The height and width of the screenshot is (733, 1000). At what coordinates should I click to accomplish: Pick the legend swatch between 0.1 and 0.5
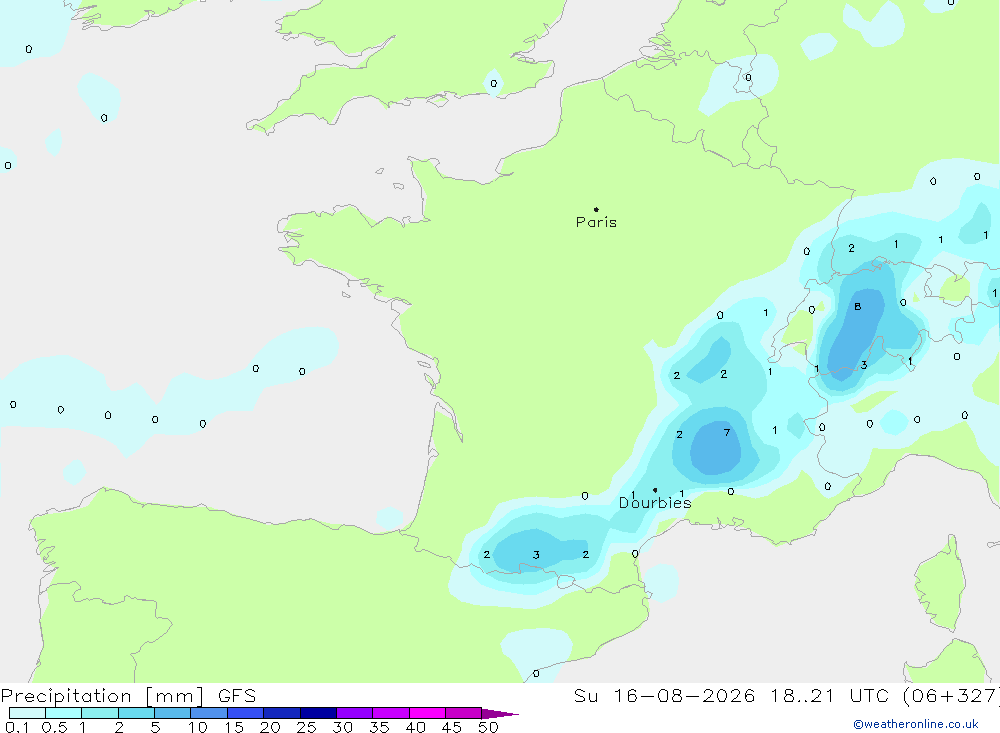(27, 713)
